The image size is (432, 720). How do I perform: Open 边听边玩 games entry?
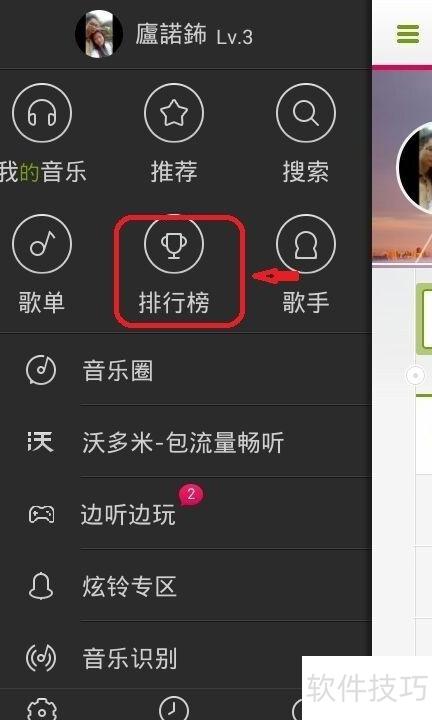tap(186, 514)
